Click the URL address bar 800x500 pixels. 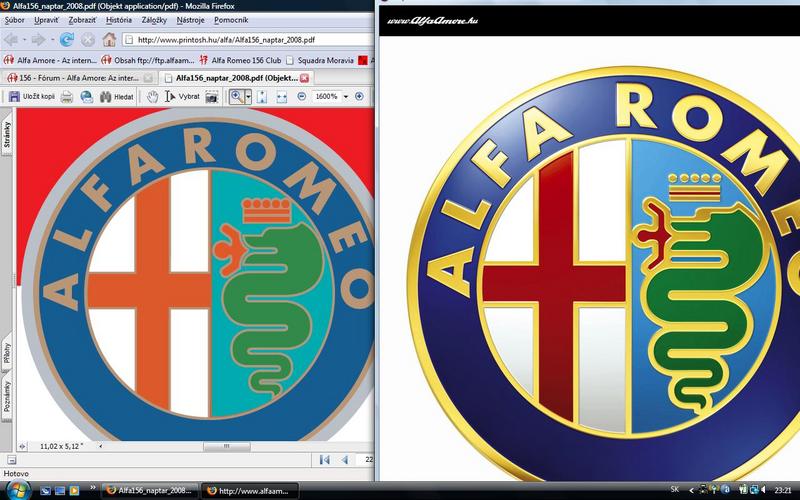[x=248, y=40]
